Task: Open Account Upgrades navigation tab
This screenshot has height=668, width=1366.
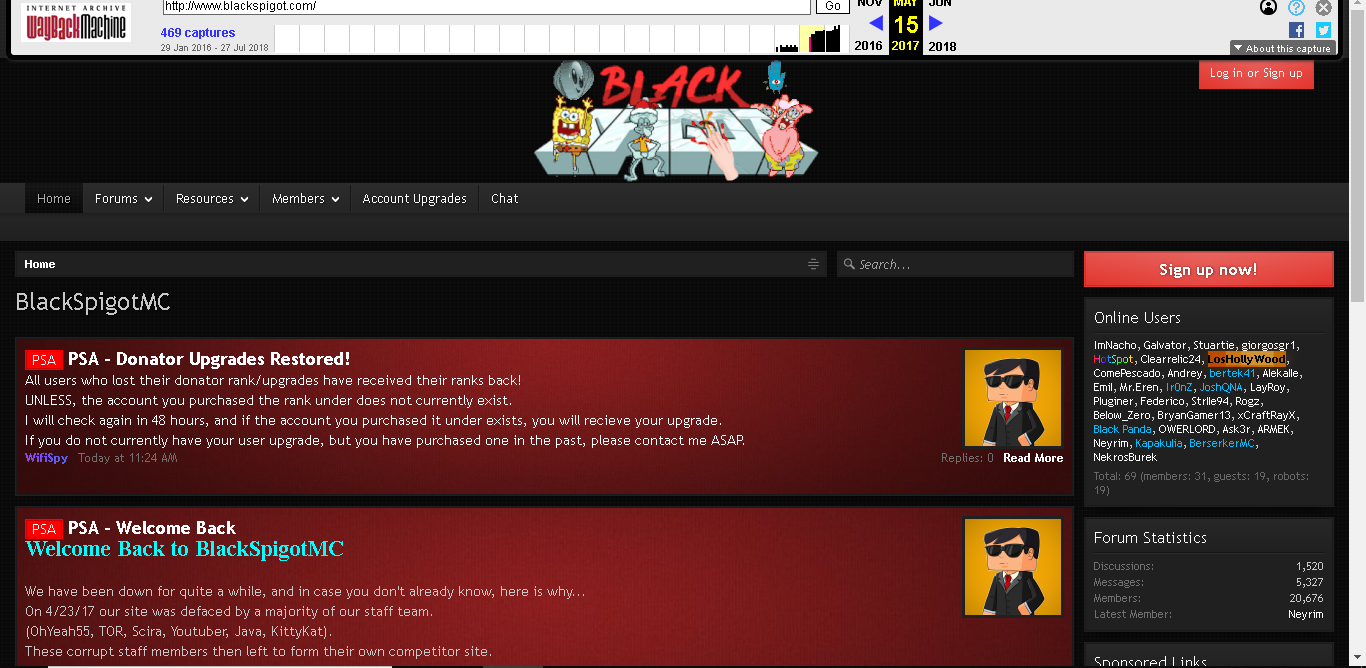Action: point(414,198)
